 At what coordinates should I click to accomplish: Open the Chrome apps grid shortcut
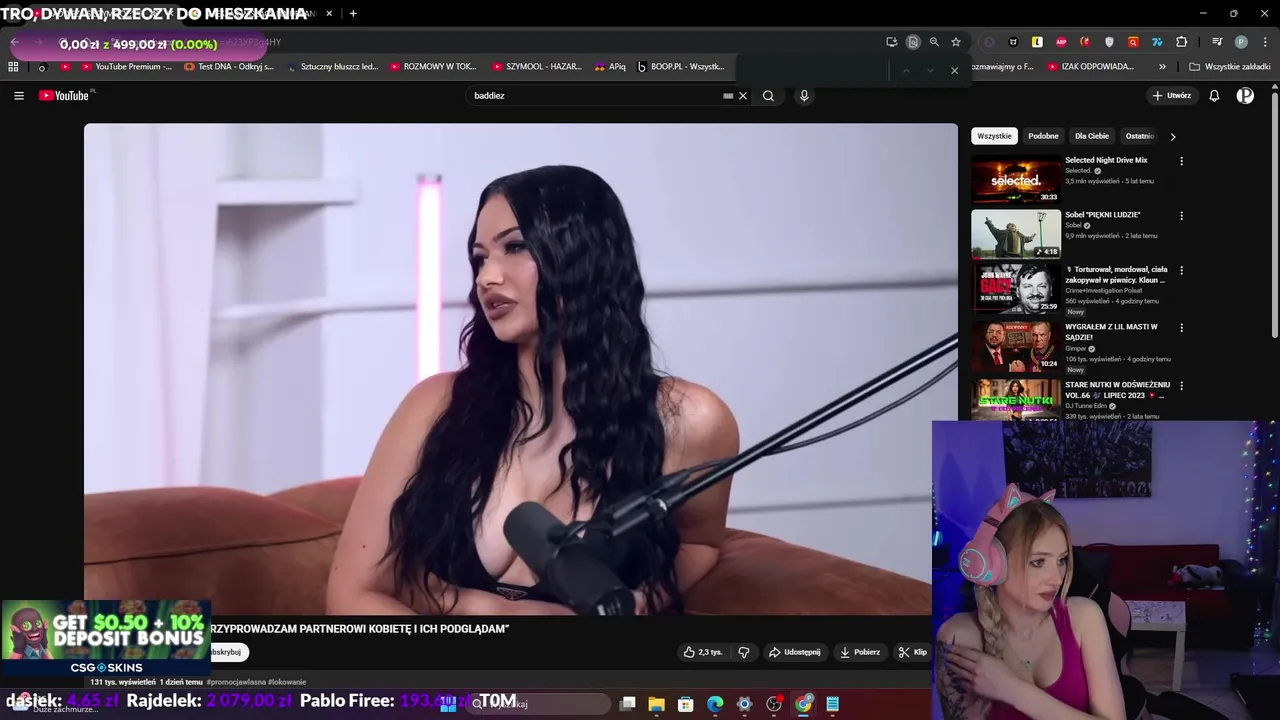point(13,67)
